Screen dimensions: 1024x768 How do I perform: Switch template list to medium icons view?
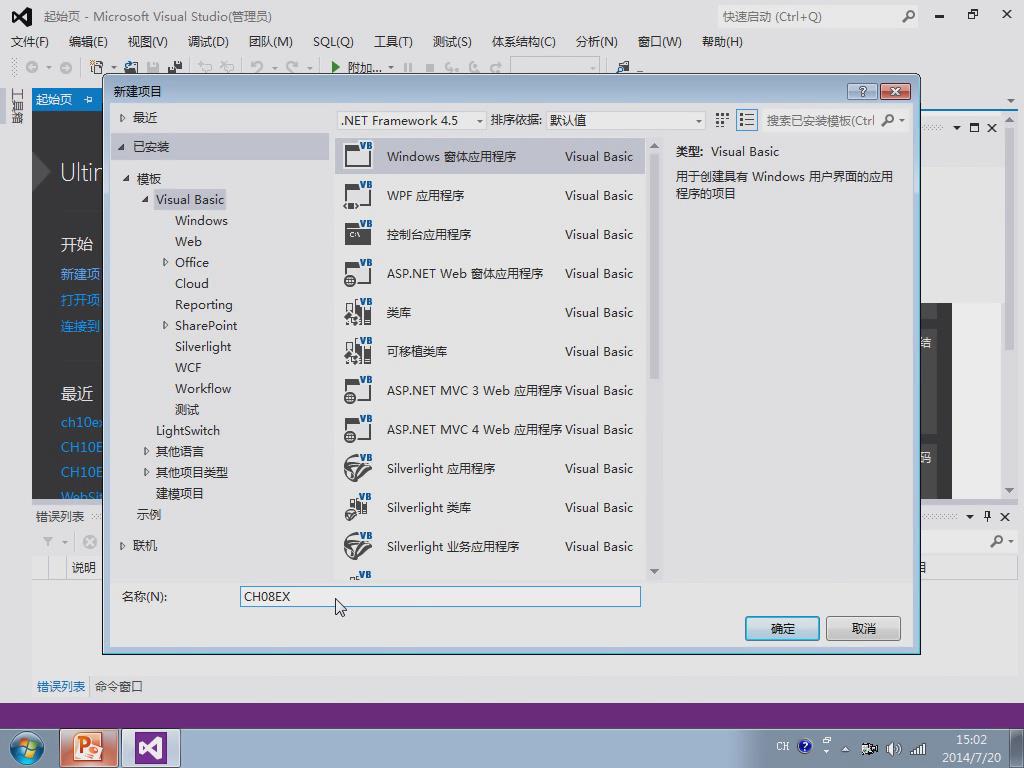pos(722,120)
